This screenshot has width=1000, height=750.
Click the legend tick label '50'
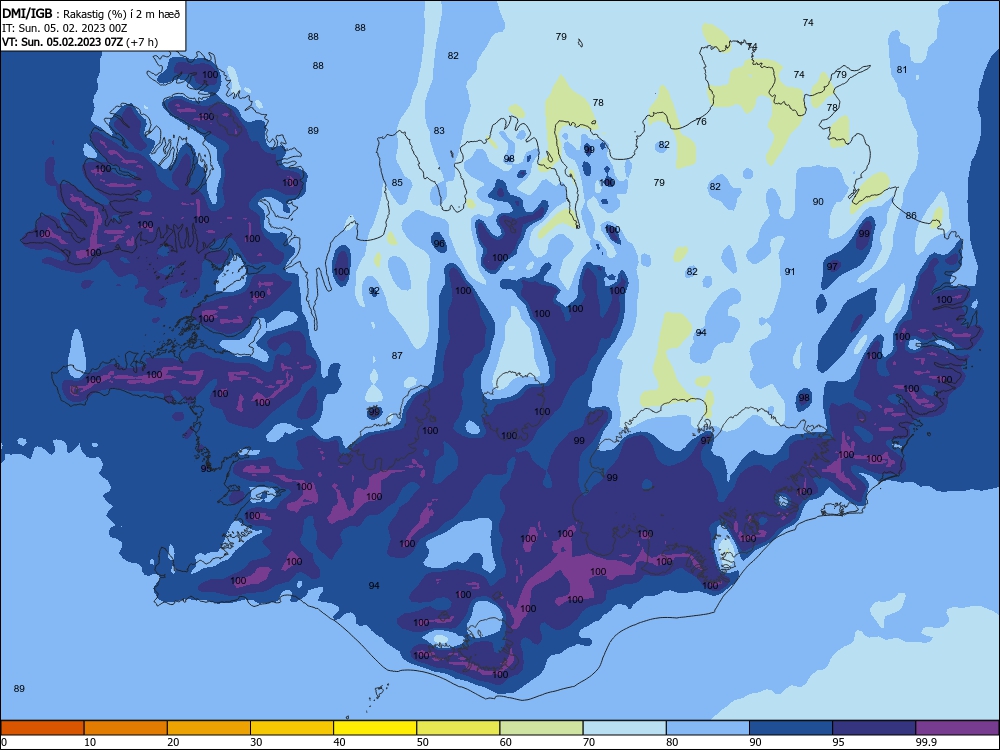click(x=423, y=742)
